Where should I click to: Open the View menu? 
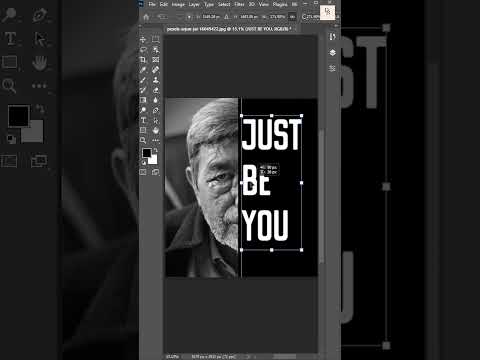click(x=264, y=4)
